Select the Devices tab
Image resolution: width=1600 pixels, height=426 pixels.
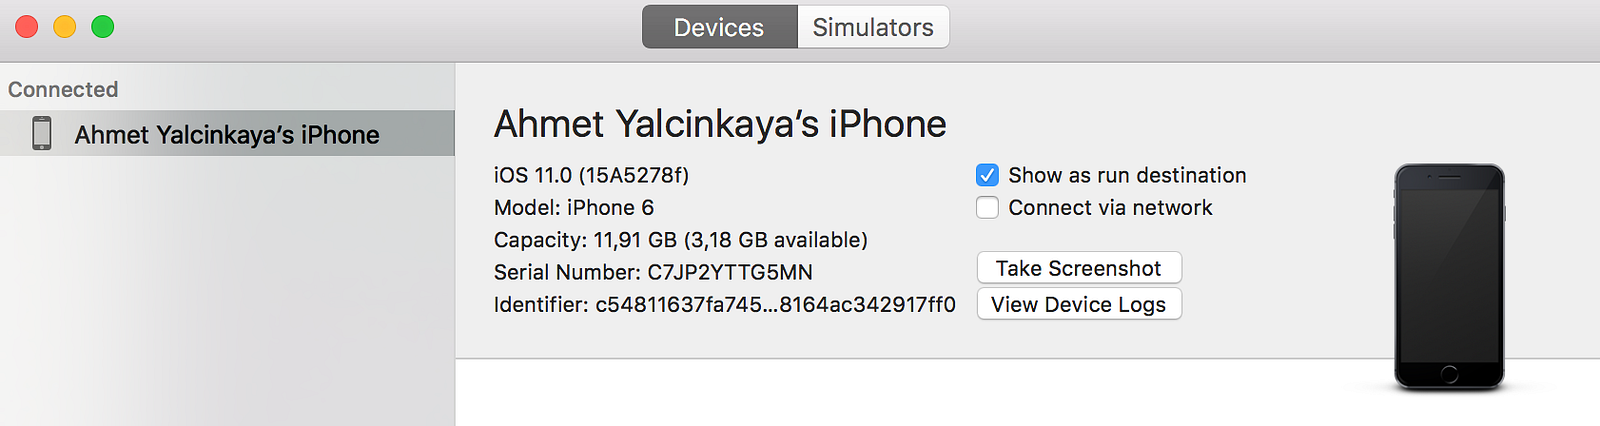719,27
